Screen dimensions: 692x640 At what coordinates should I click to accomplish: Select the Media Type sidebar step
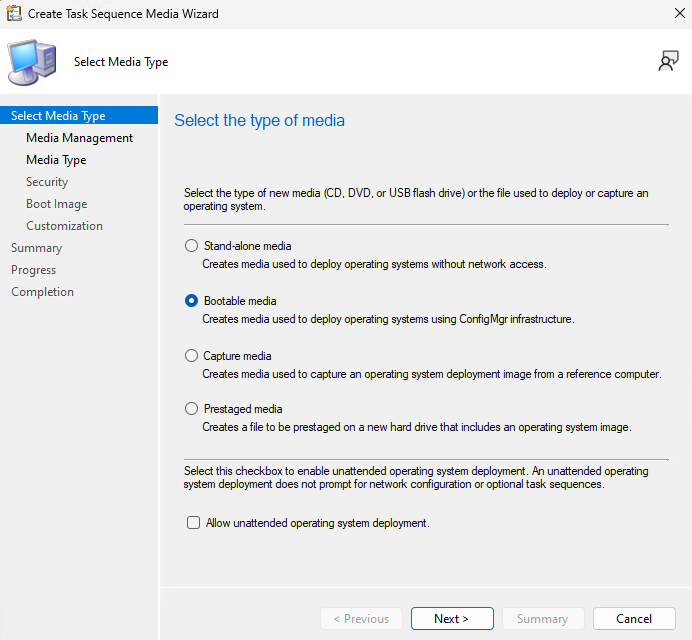pyautogui.click(x=56, y=160)
